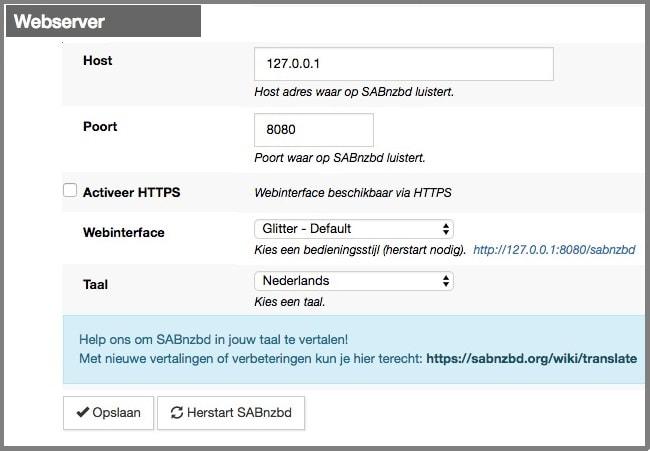Click the Taal field label
The image size is (650, 451).
pos(95,285)
